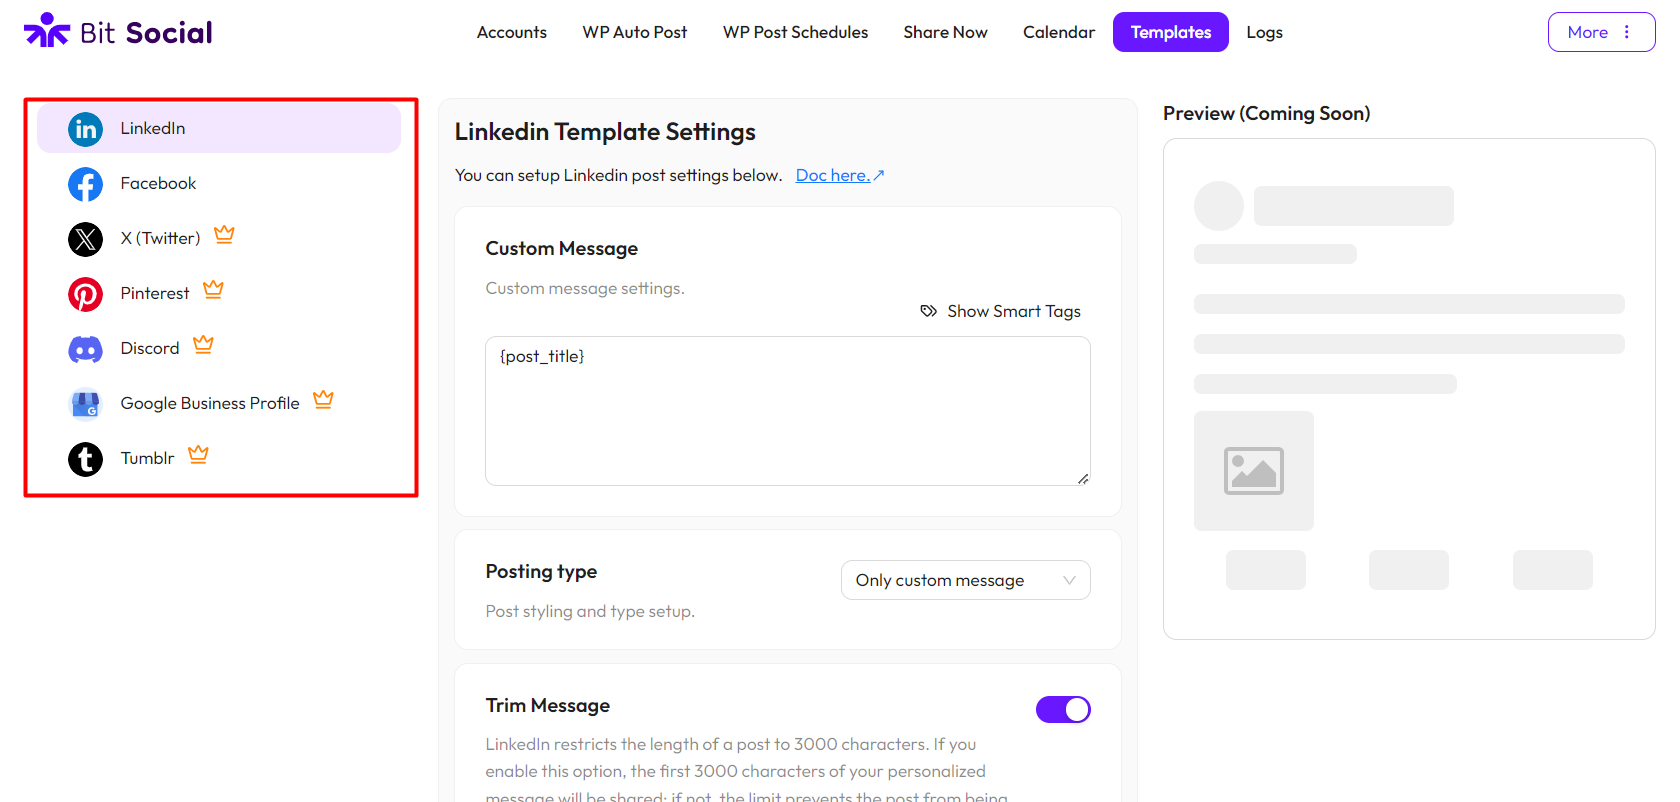Select the LinkedIn icon in sidebar
This screenshot has height=802, width=1680.
click(85, 129)
